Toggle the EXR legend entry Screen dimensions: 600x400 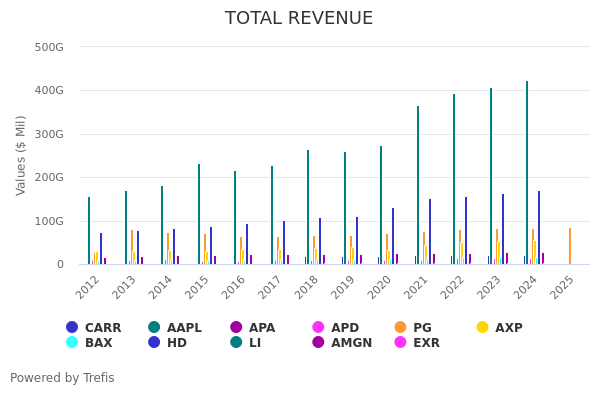pos(401,343)
